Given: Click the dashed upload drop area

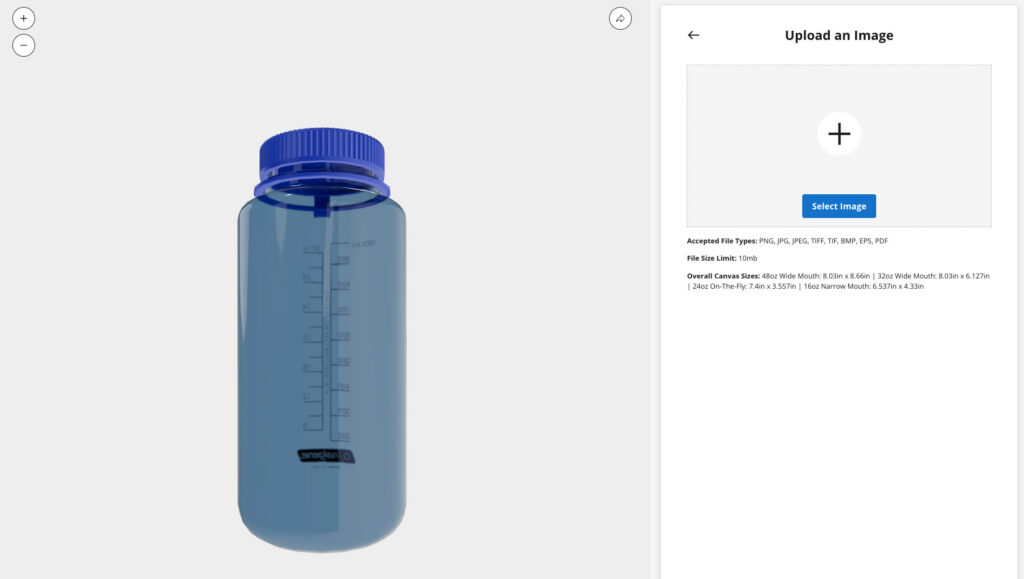Looking at the screenshot, I should [839, 146].
